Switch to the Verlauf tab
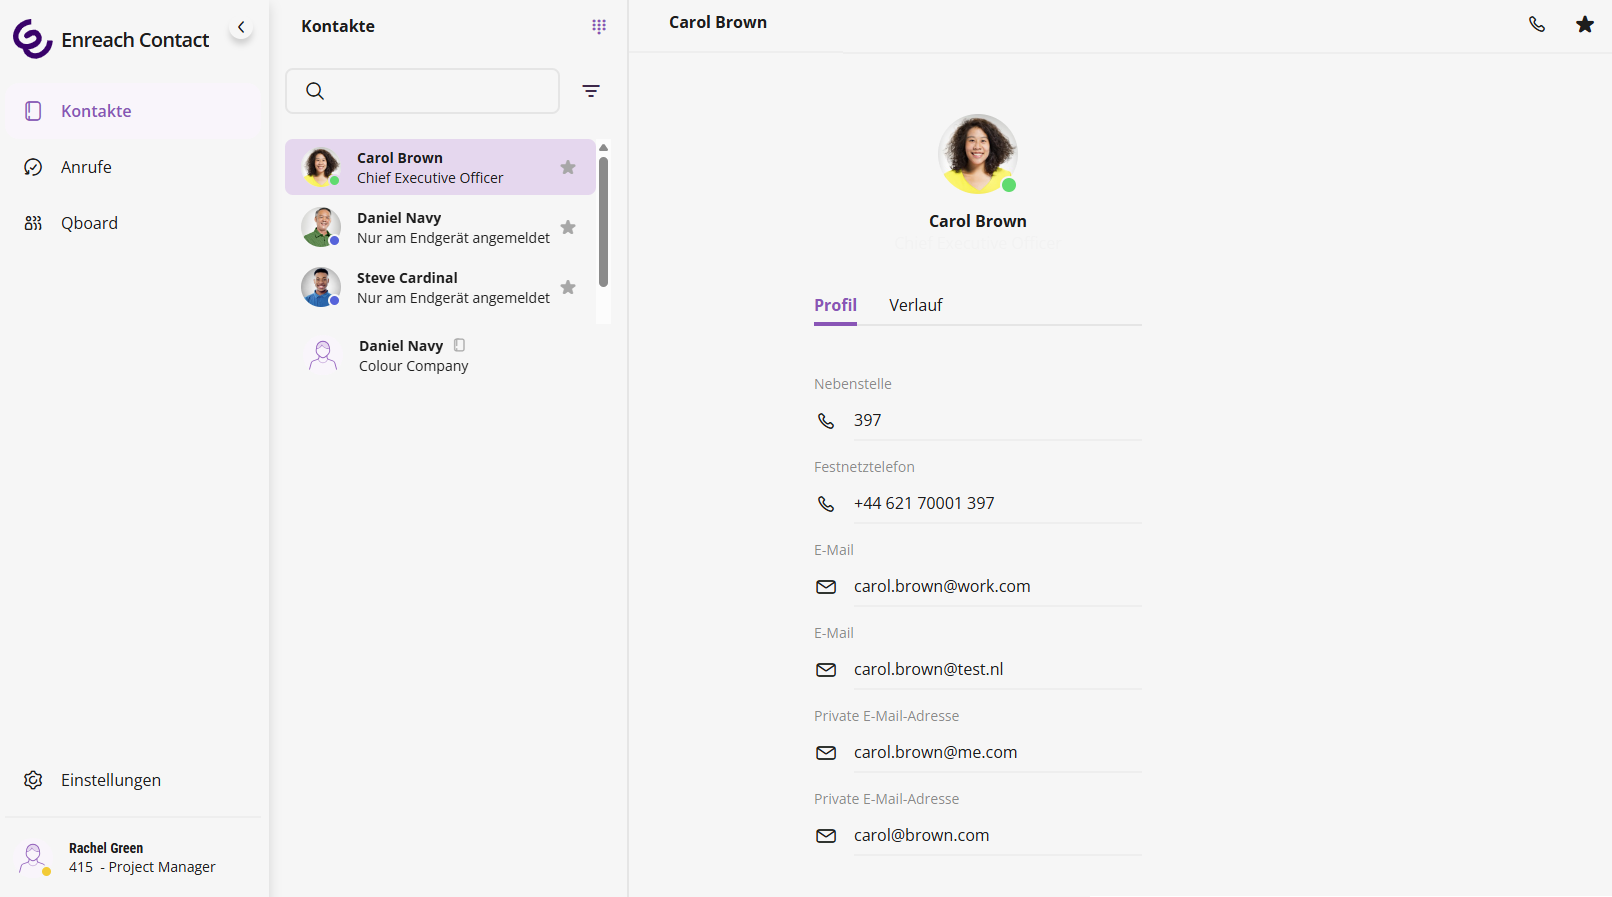1612x897 pixels. coord(915,305)
